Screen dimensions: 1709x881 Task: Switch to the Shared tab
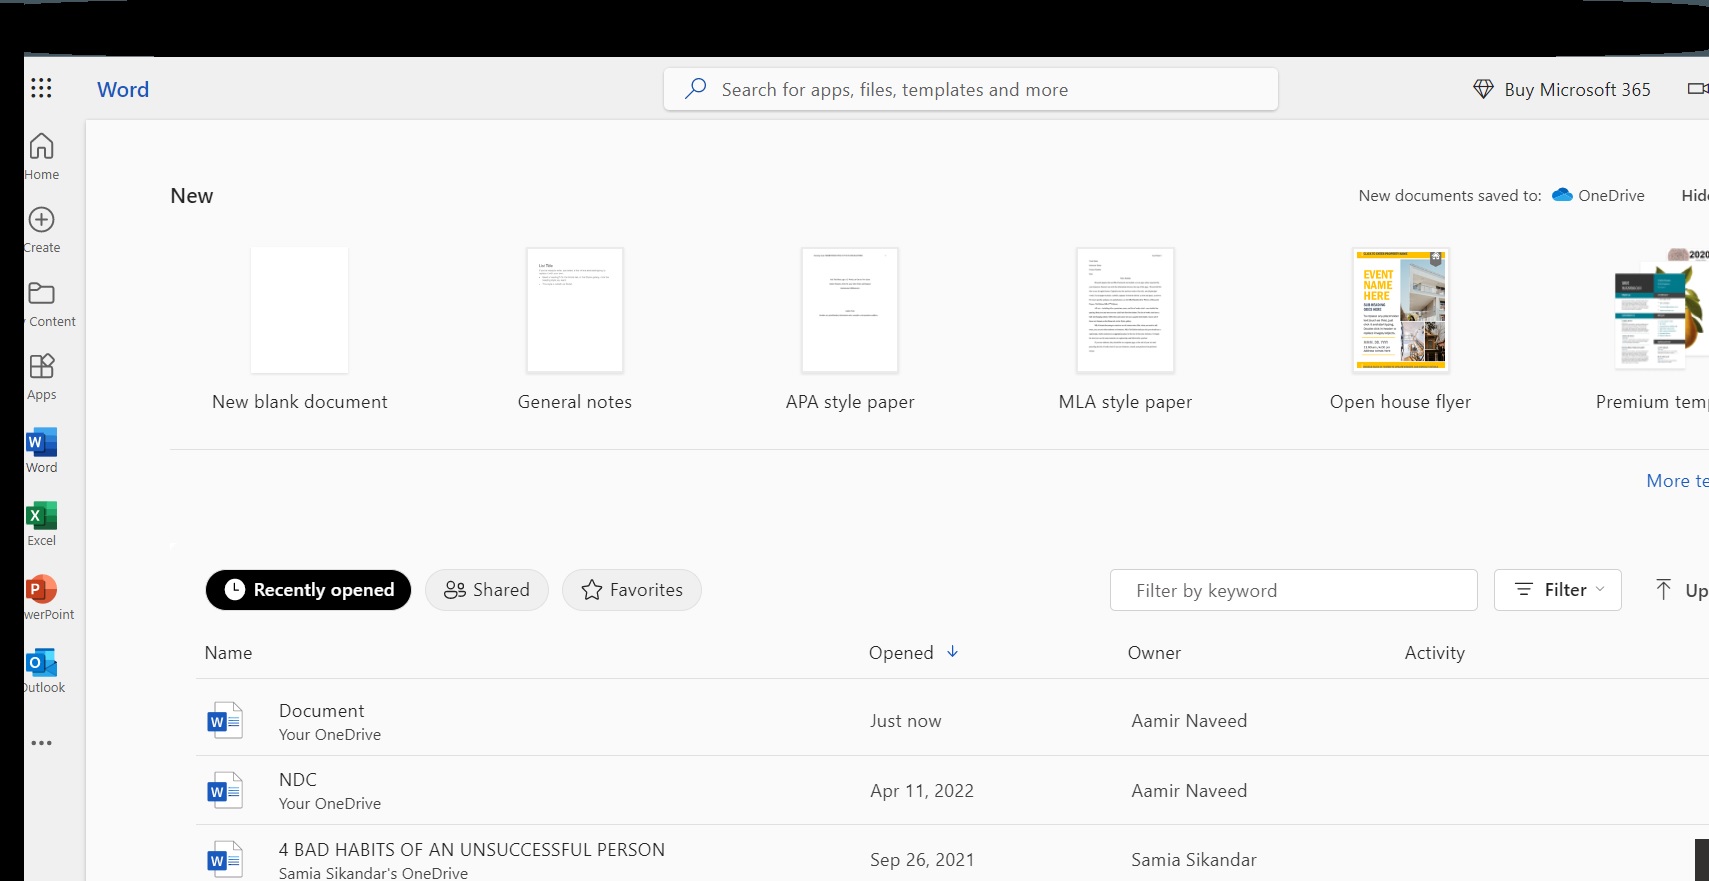point(487,590)
